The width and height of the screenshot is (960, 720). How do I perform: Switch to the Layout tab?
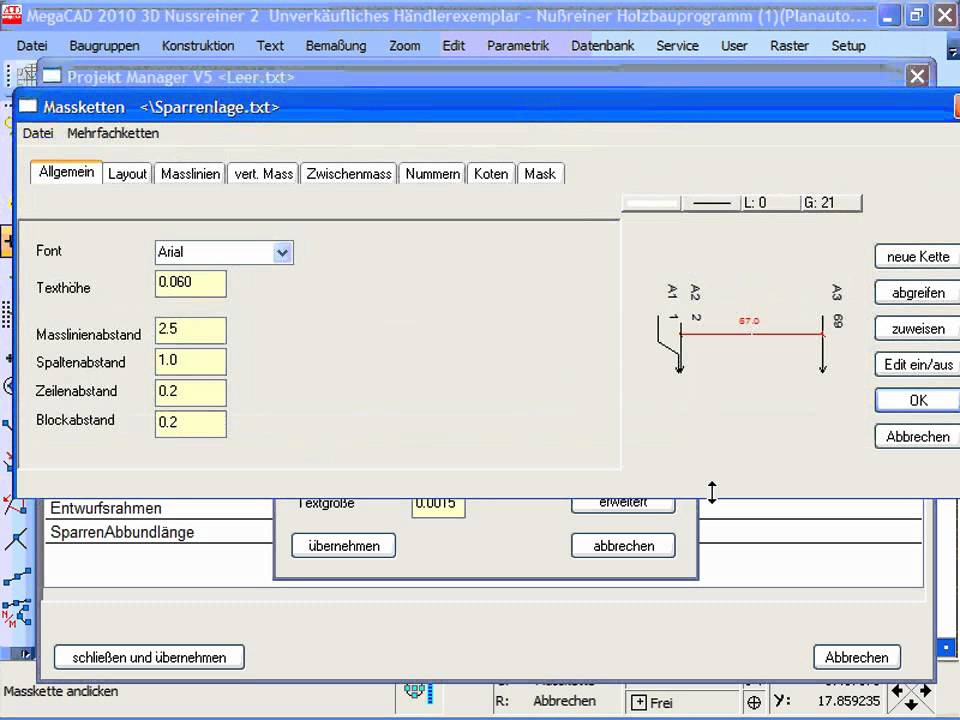(127, 174)
